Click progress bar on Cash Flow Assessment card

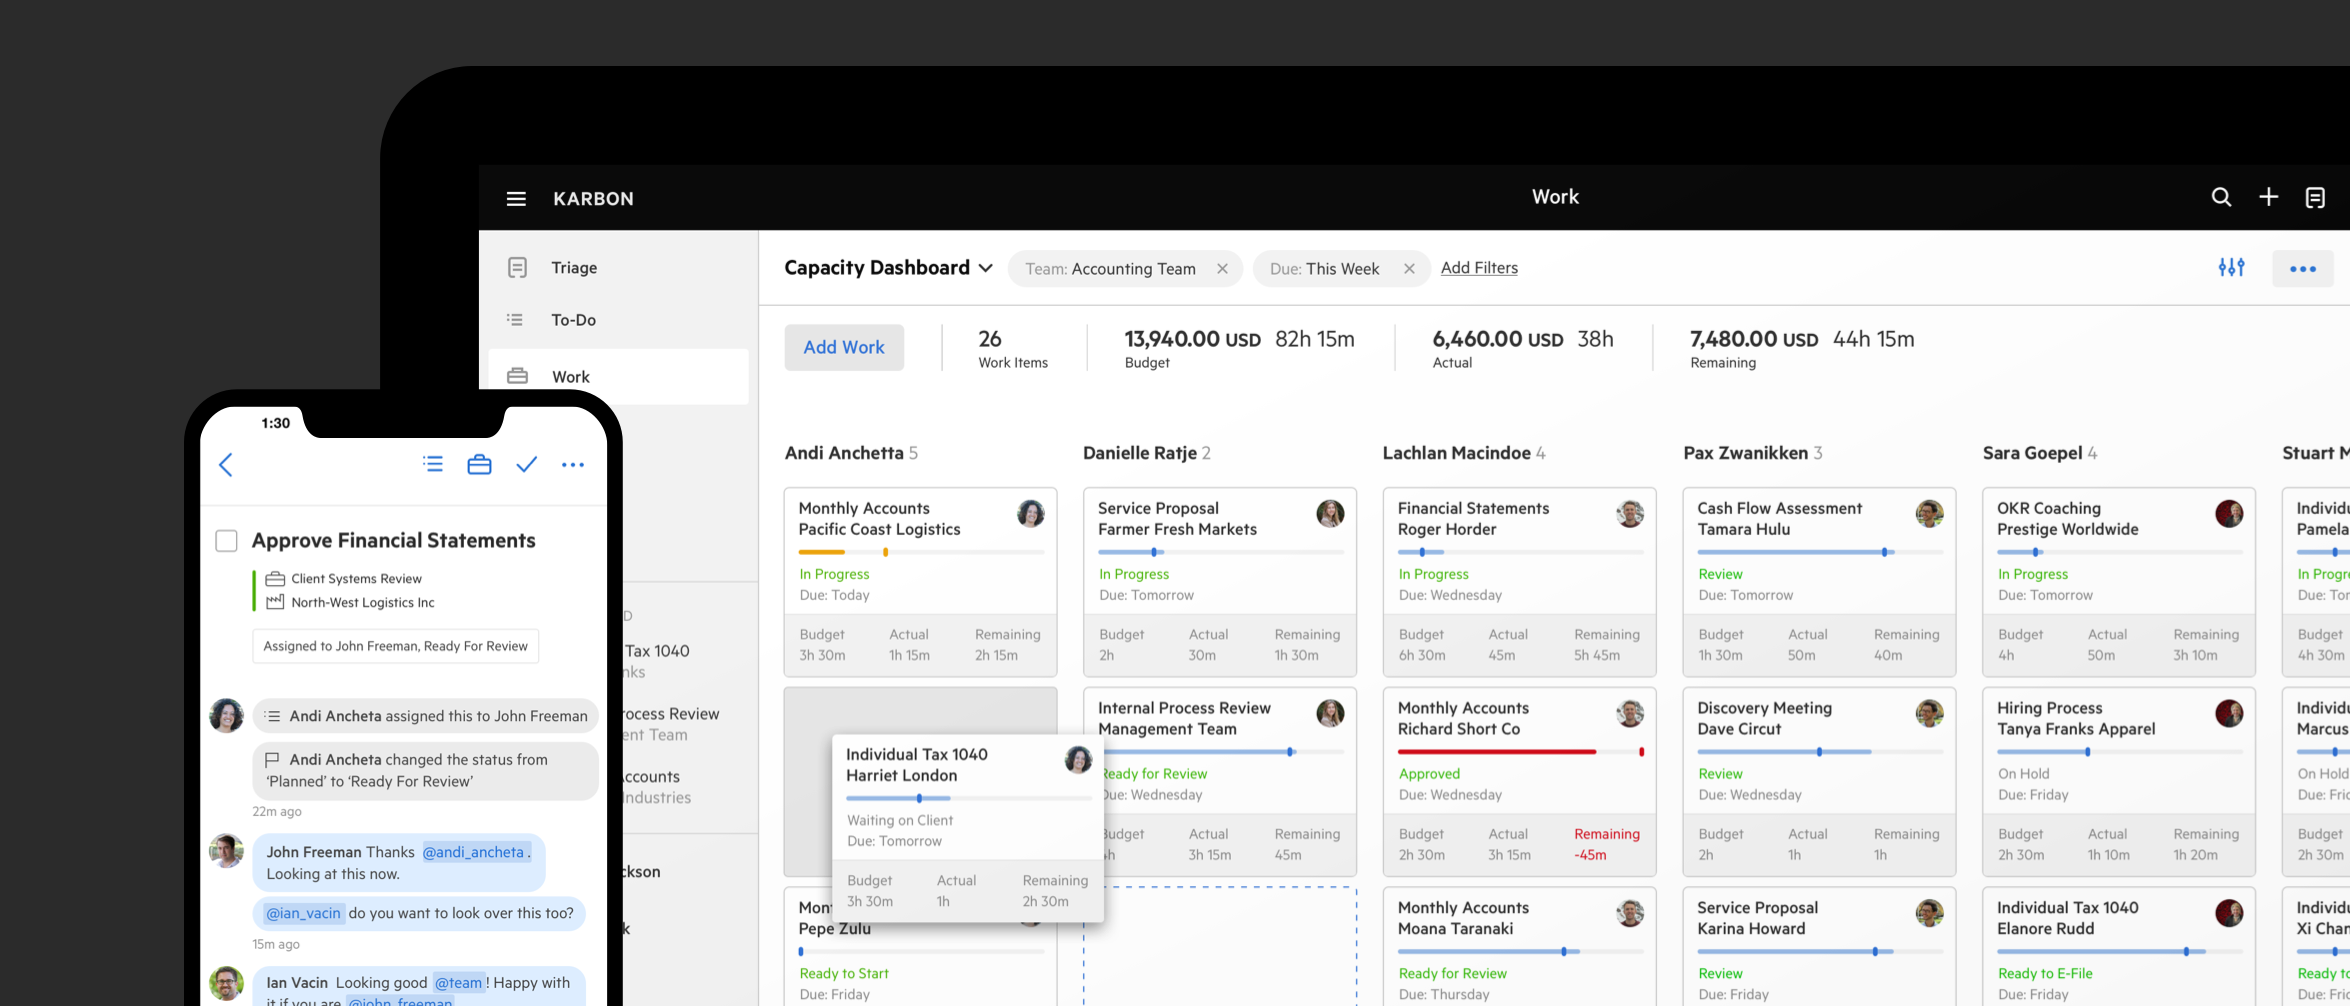pos(1820,552)
